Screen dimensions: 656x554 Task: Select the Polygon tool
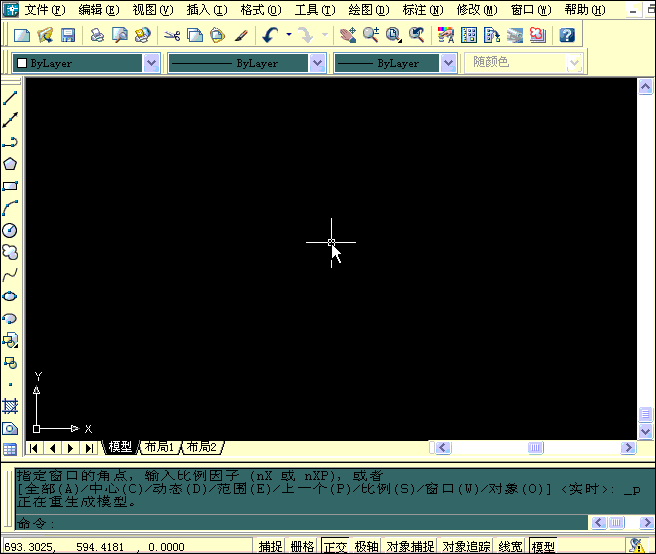(10, 164)
